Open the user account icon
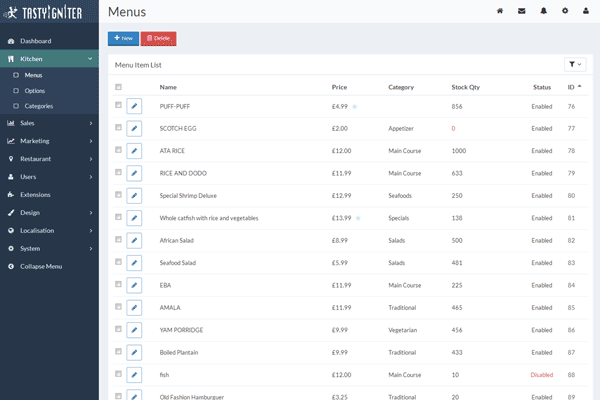The width and height of the screenshot is (600, 400). click(x=586, y=12)
